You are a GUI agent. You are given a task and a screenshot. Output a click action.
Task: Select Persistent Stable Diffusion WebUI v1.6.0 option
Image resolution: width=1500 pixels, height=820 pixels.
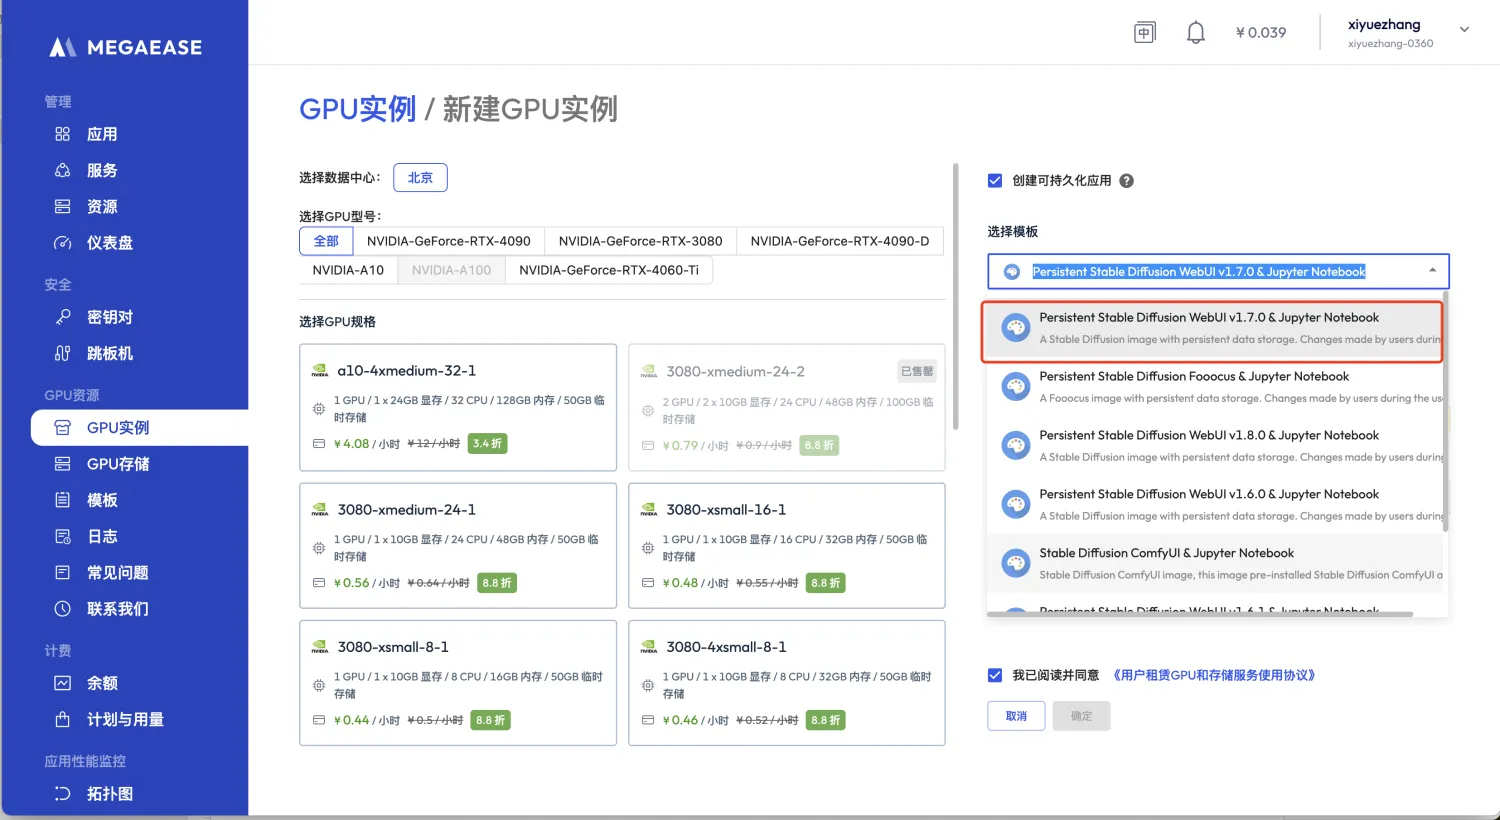tap(1215, 505)
